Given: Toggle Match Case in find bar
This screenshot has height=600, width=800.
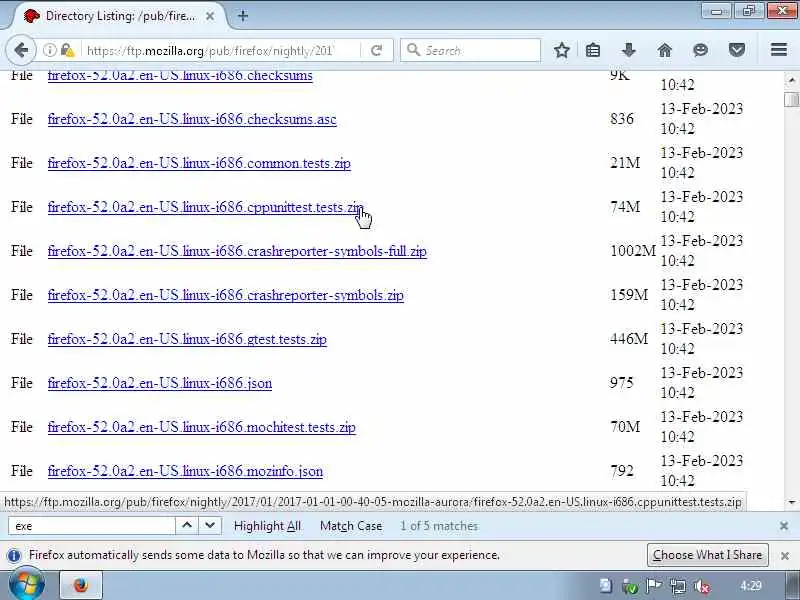Looking at the screenshot, I should [x=351, y=526].
